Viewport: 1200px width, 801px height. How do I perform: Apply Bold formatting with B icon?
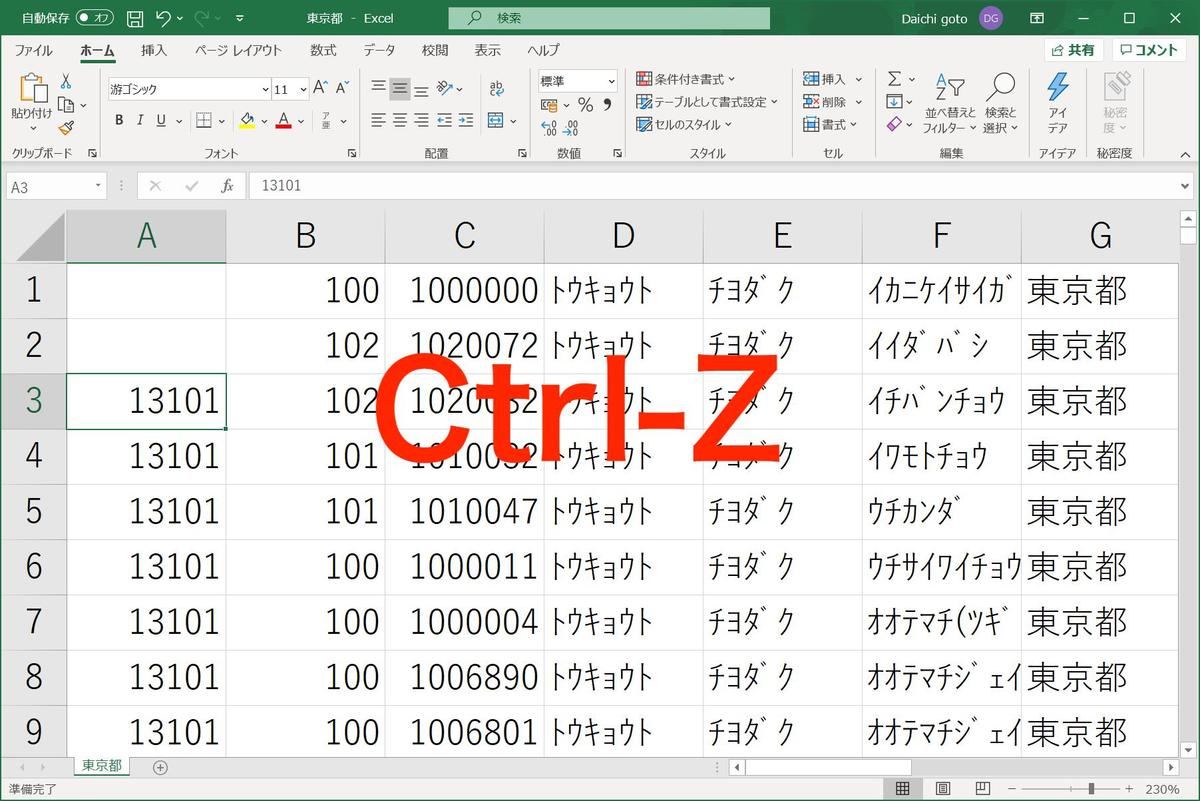coord(119,120)
